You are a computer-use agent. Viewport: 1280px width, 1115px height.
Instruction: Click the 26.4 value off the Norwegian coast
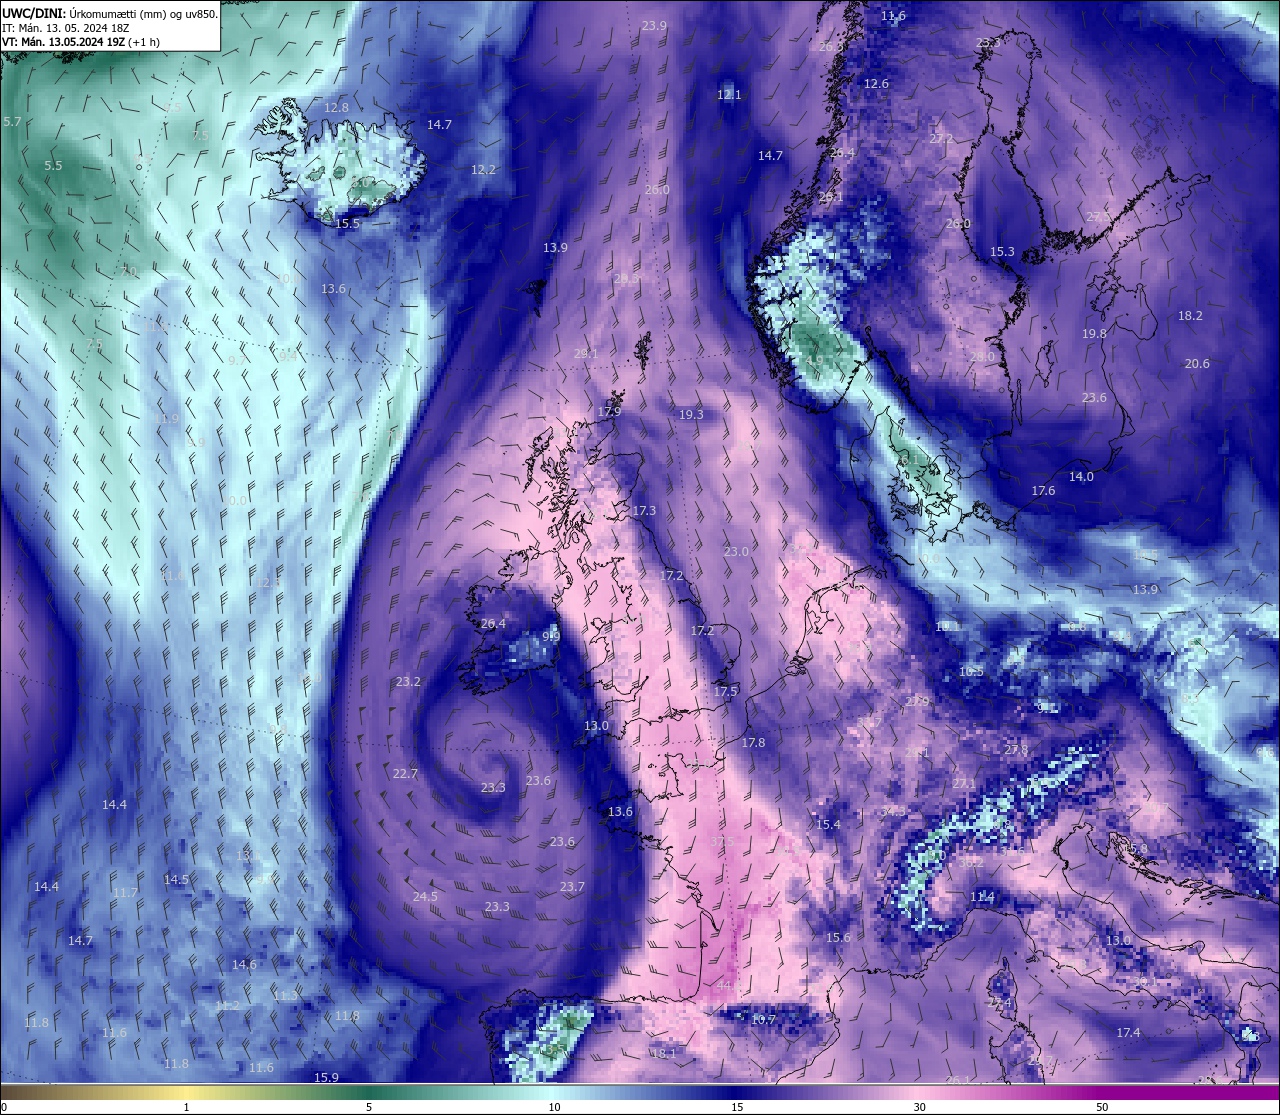pos(843,153)
